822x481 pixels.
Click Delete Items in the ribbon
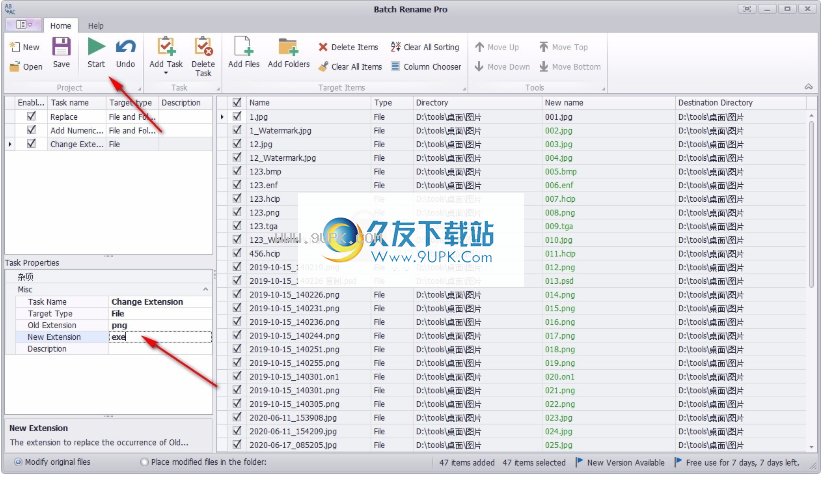point(348,47)
